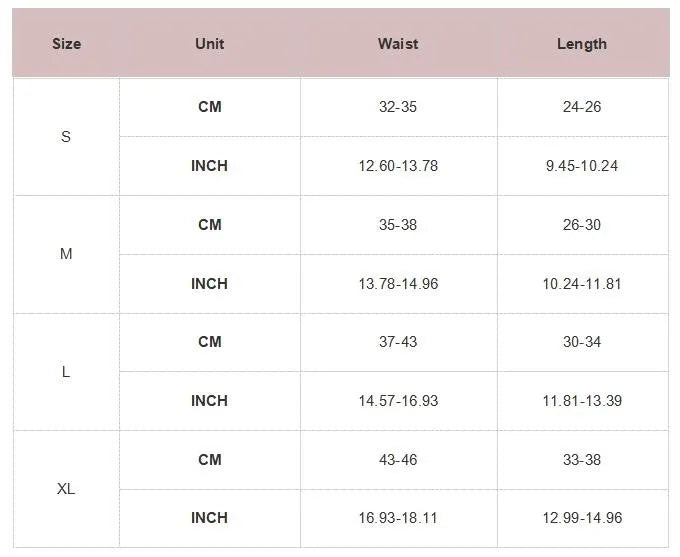
Task: Select waist value 12.60-13.78
Action: (x=398, y=166)
